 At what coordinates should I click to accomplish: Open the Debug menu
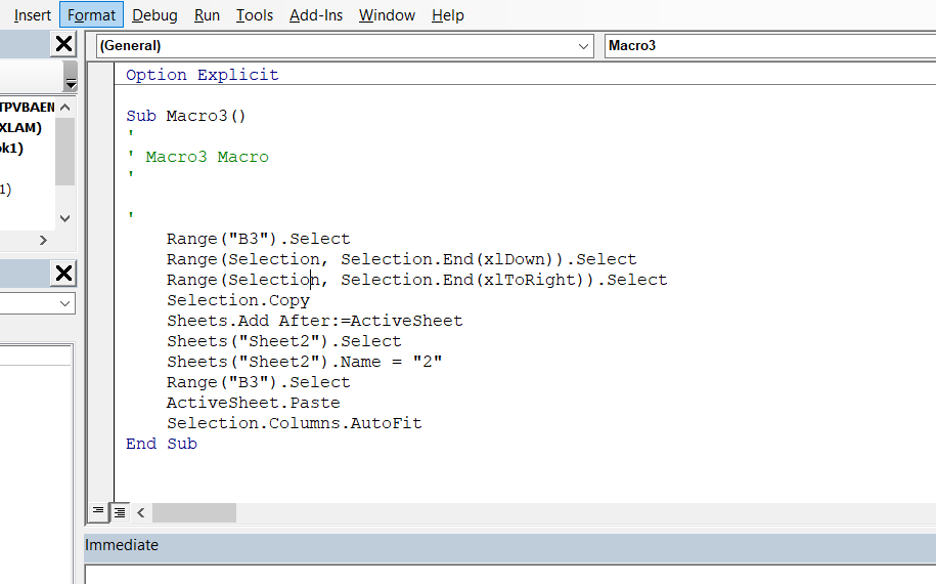click(x=154, y=15)
